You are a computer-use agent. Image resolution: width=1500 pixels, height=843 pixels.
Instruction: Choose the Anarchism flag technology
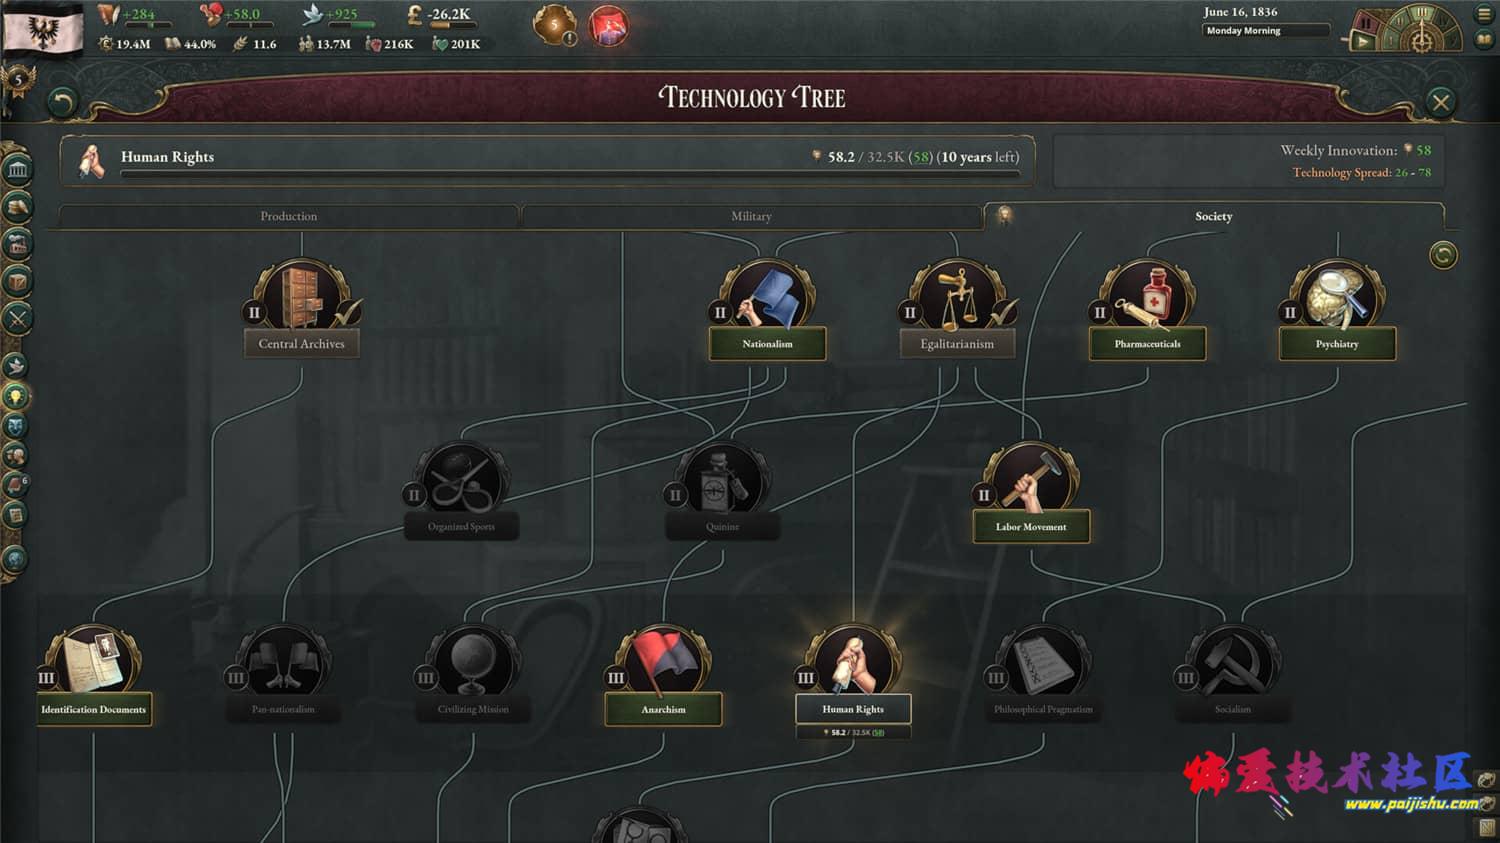point(663,662)
